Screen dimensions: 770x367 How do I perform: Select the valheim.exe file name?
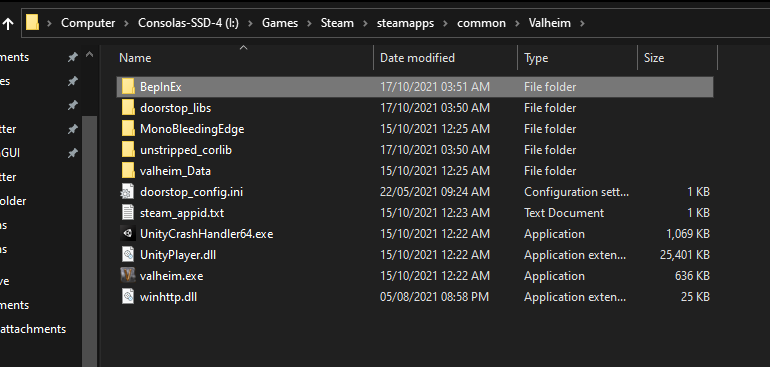(x=171, y=276)
